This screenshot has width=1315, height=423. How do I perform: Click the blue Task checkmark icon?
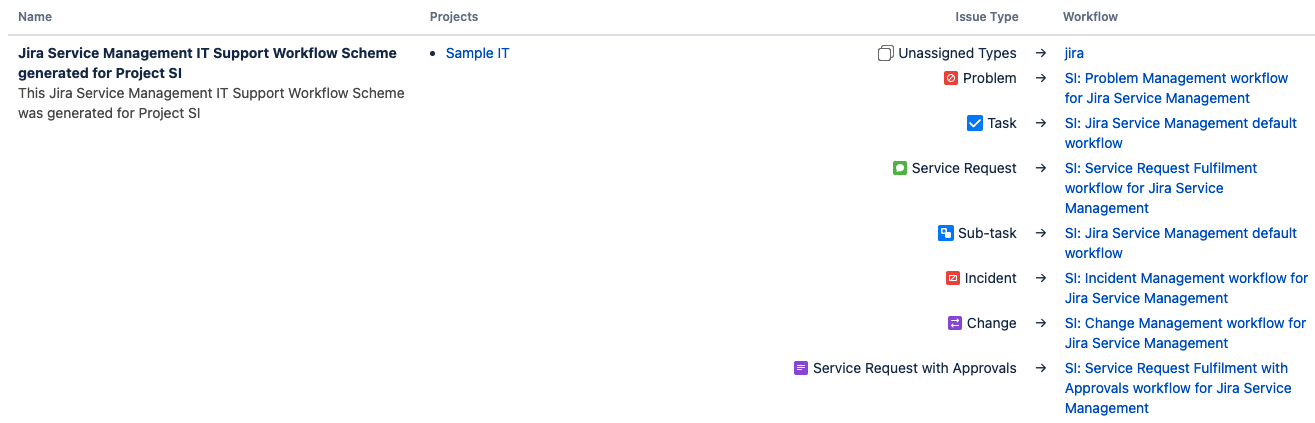pos(975,123)
